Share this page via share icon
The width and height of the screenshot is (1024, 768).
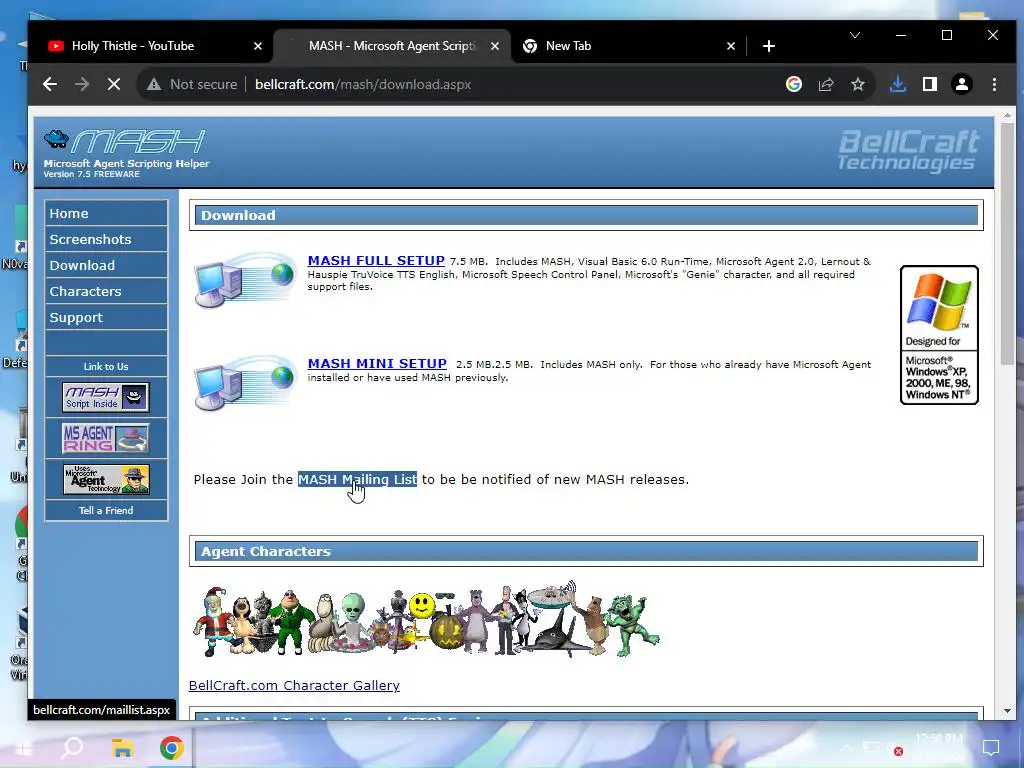(826, 84)
